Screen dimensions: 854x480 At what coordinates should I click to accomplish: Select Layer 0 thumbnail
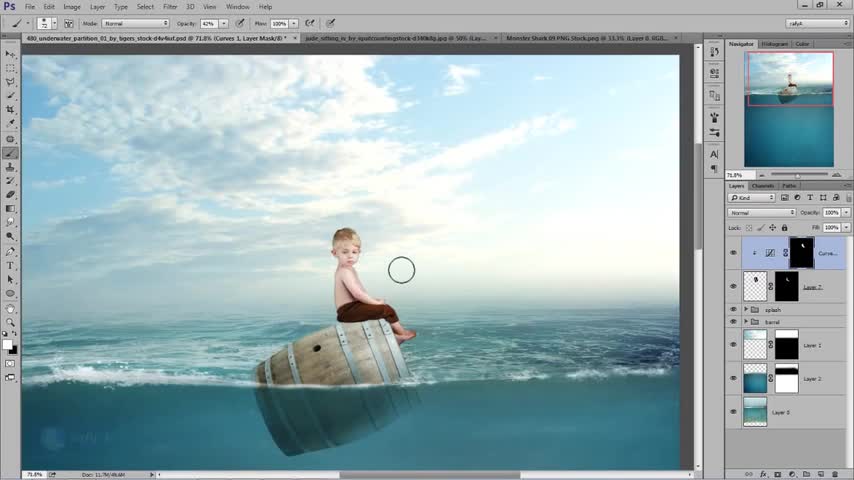pyautogui.click(x=755, y=412)
